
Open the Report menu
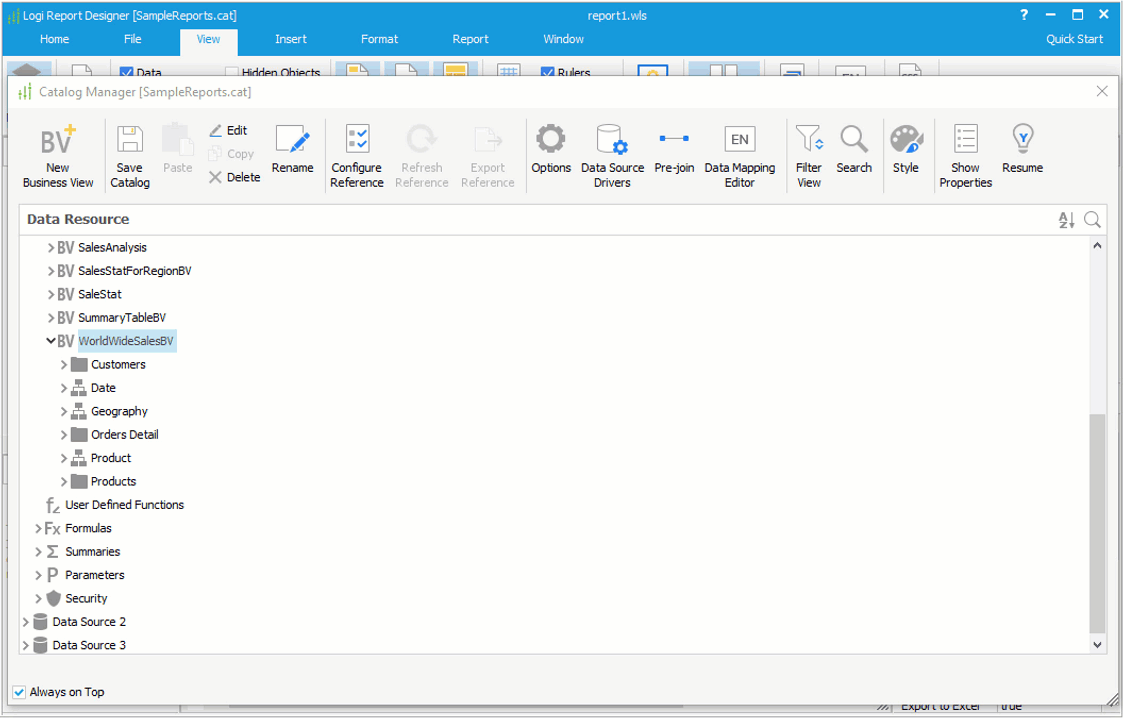point(470,39)
